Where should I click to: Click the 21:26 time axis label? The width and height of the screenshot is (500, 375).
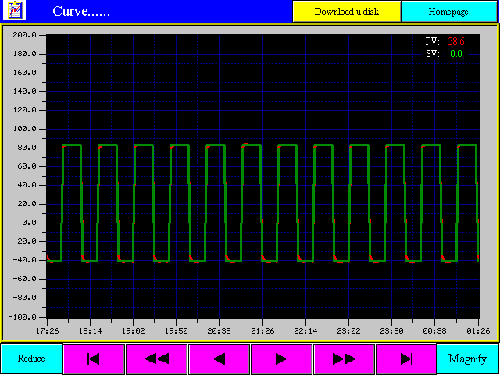pos(263,331)
